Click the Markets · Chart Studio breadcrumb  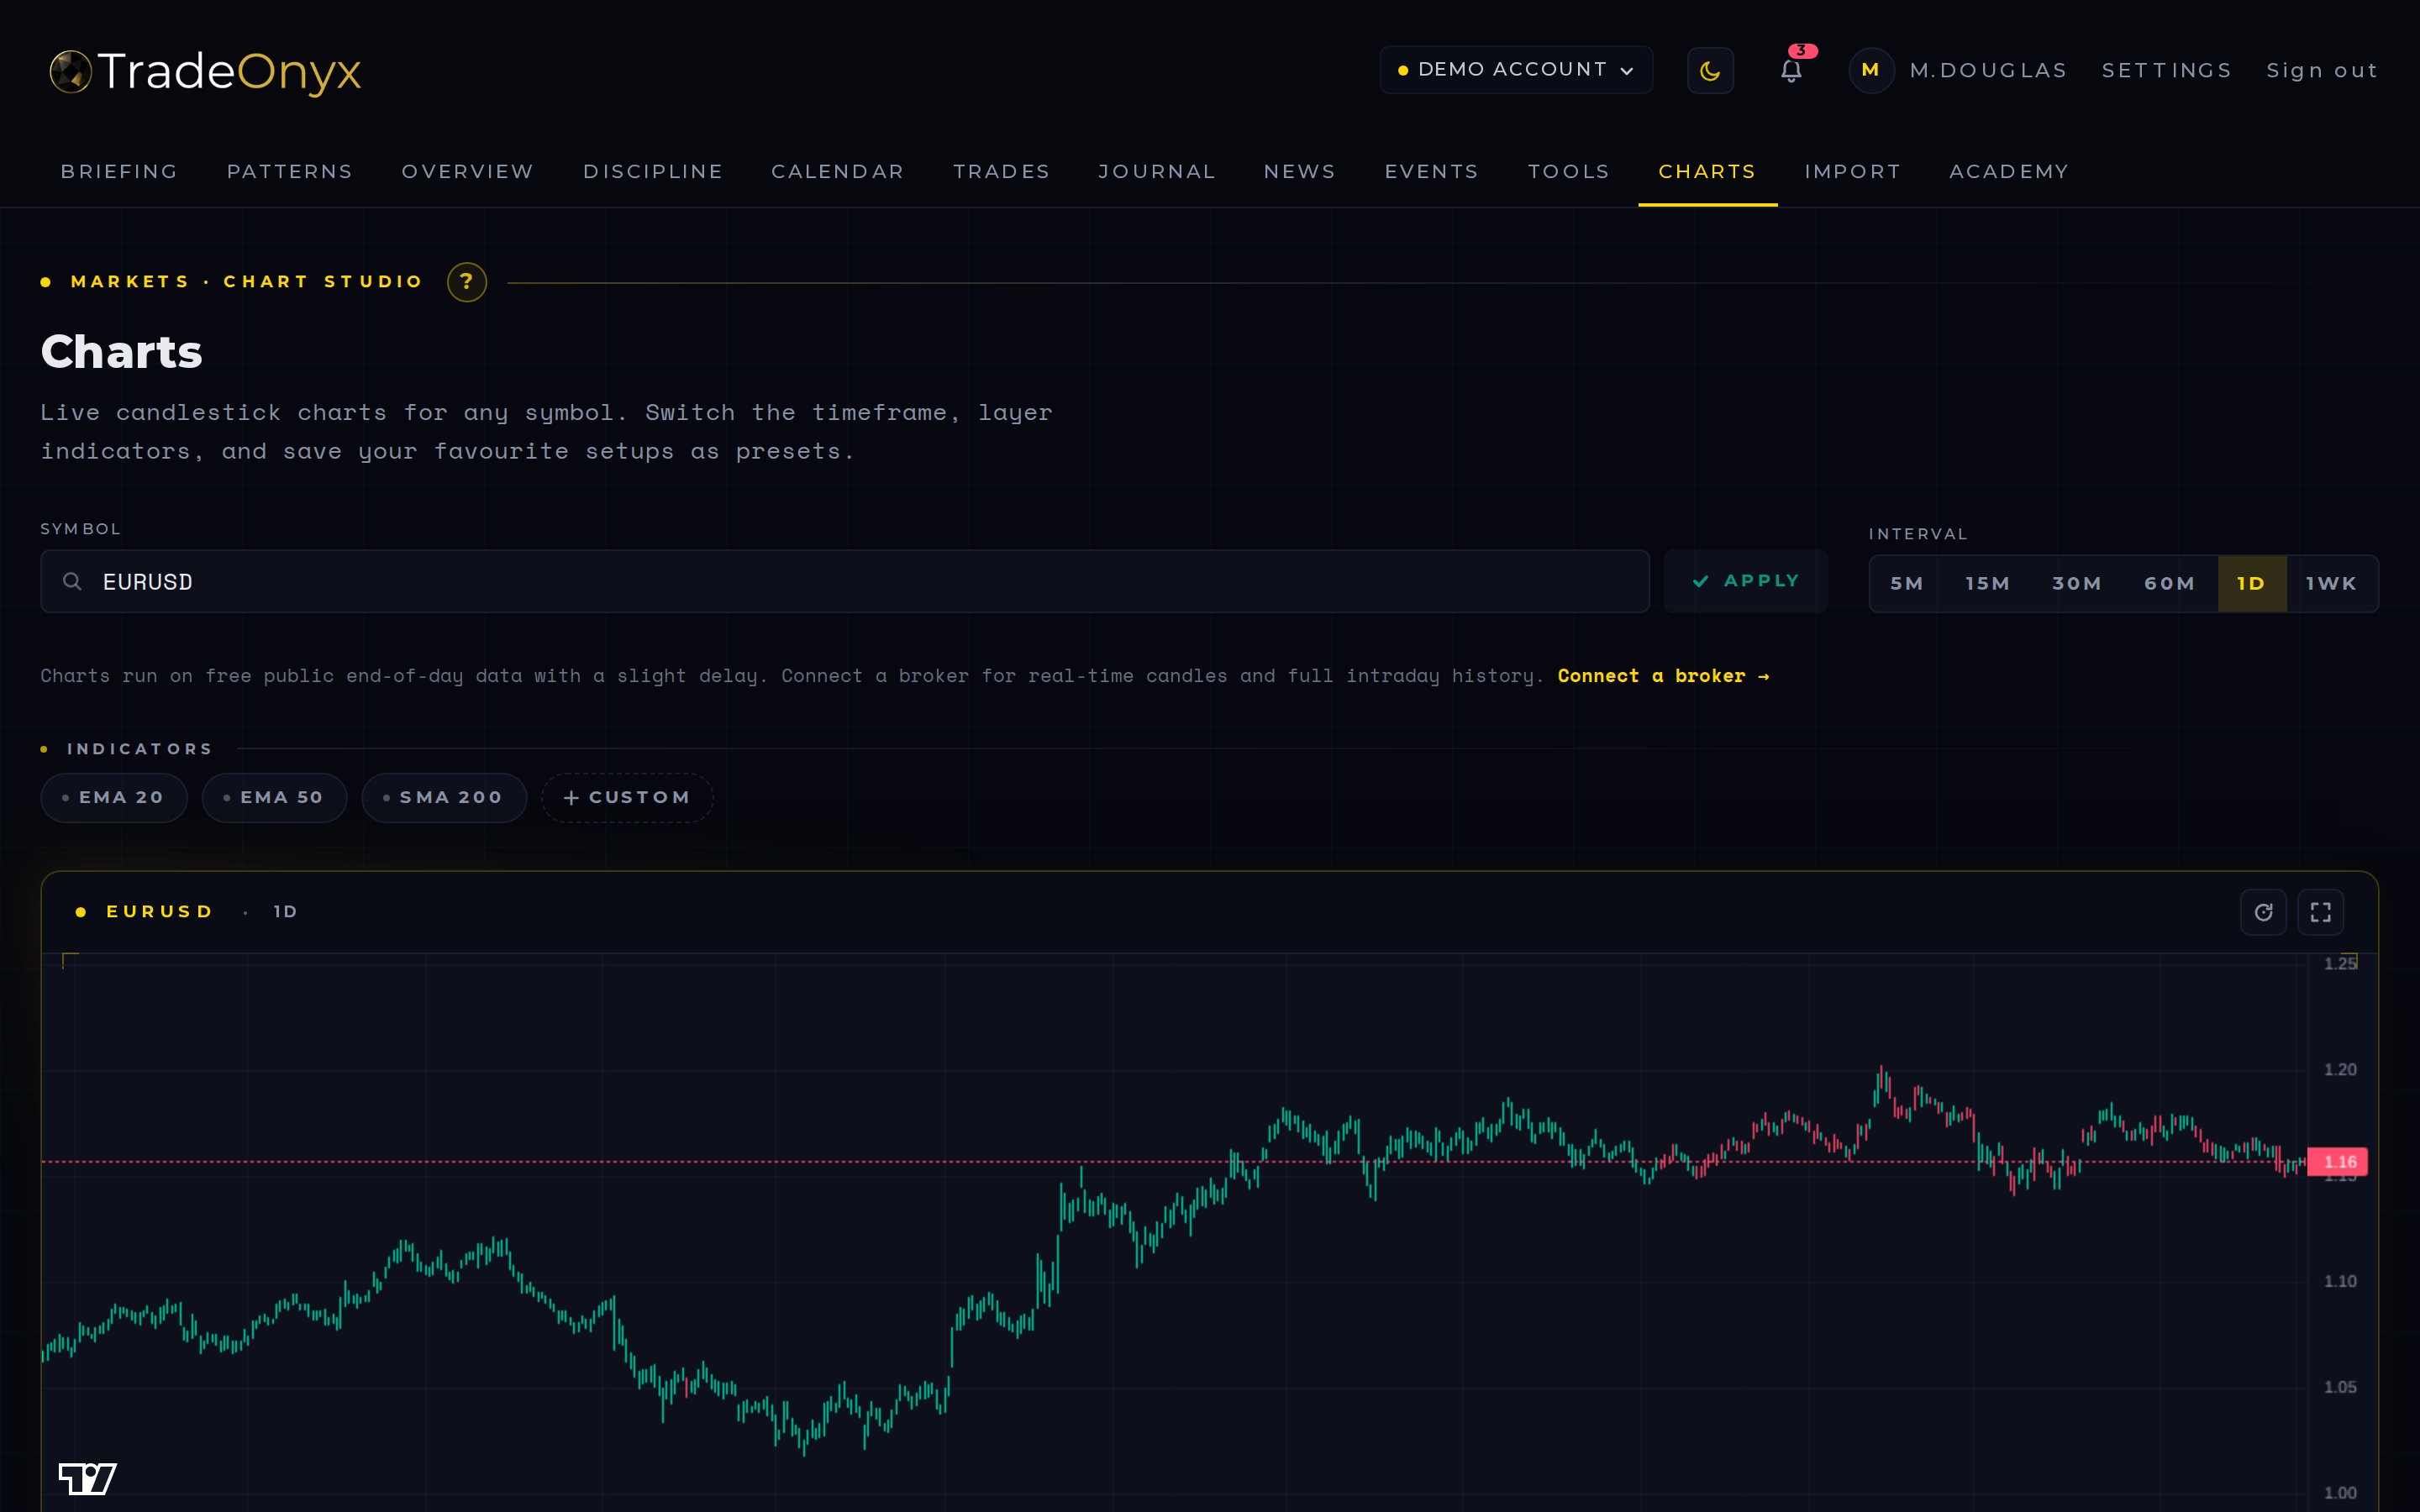pyautogui.click(x=246, y=282)
